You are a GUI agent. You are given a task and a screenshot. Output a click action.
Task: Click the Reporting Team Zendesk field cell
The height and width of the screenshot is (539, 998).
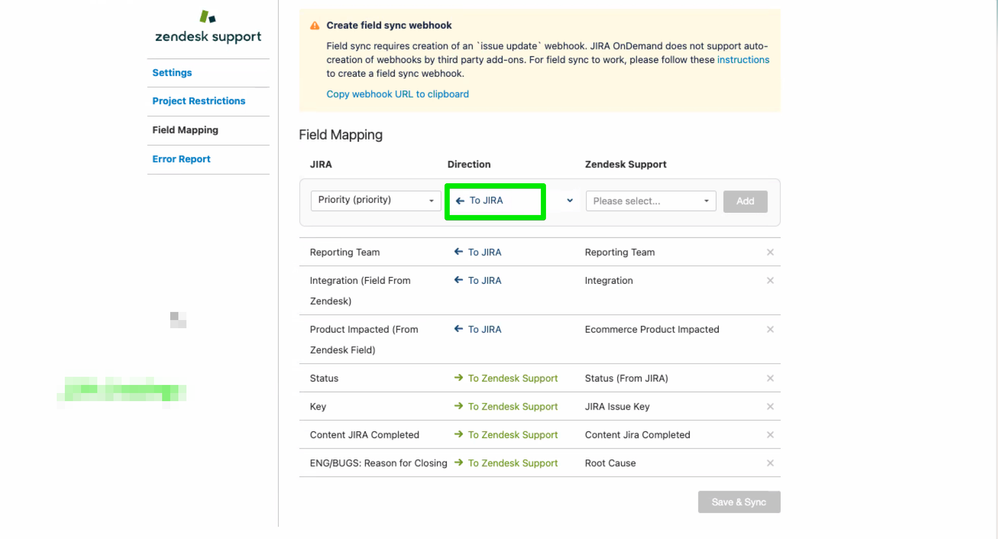pyautogui.click(x=620, y=252)
